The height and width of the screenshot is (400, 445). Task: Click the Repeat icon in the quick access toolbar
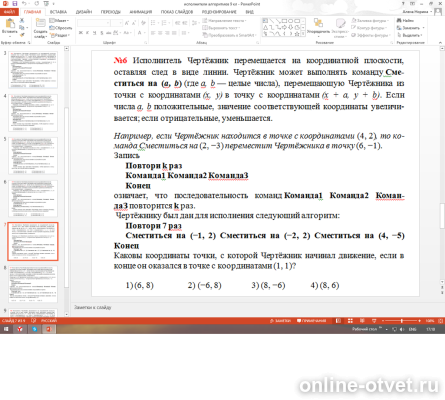[x=36, y=4]
